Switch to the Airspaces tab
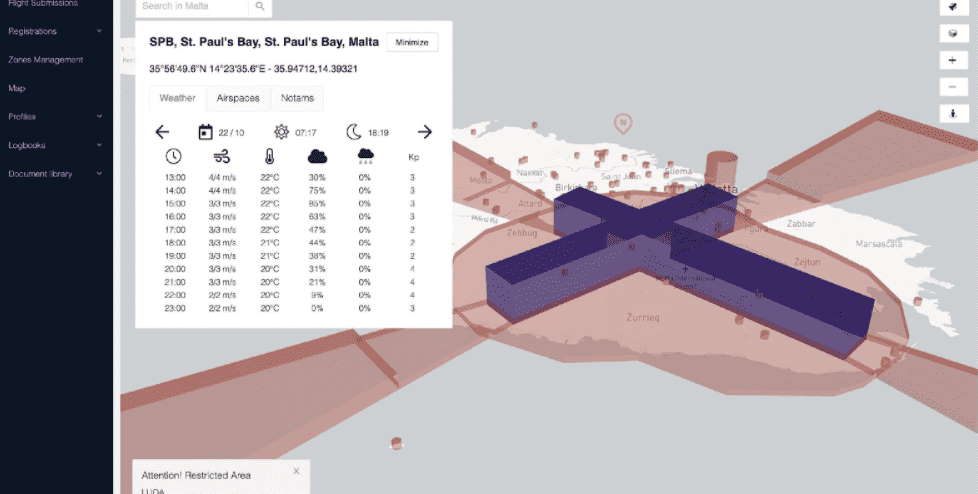Screen dimensions: 978x494 (238, 98)
